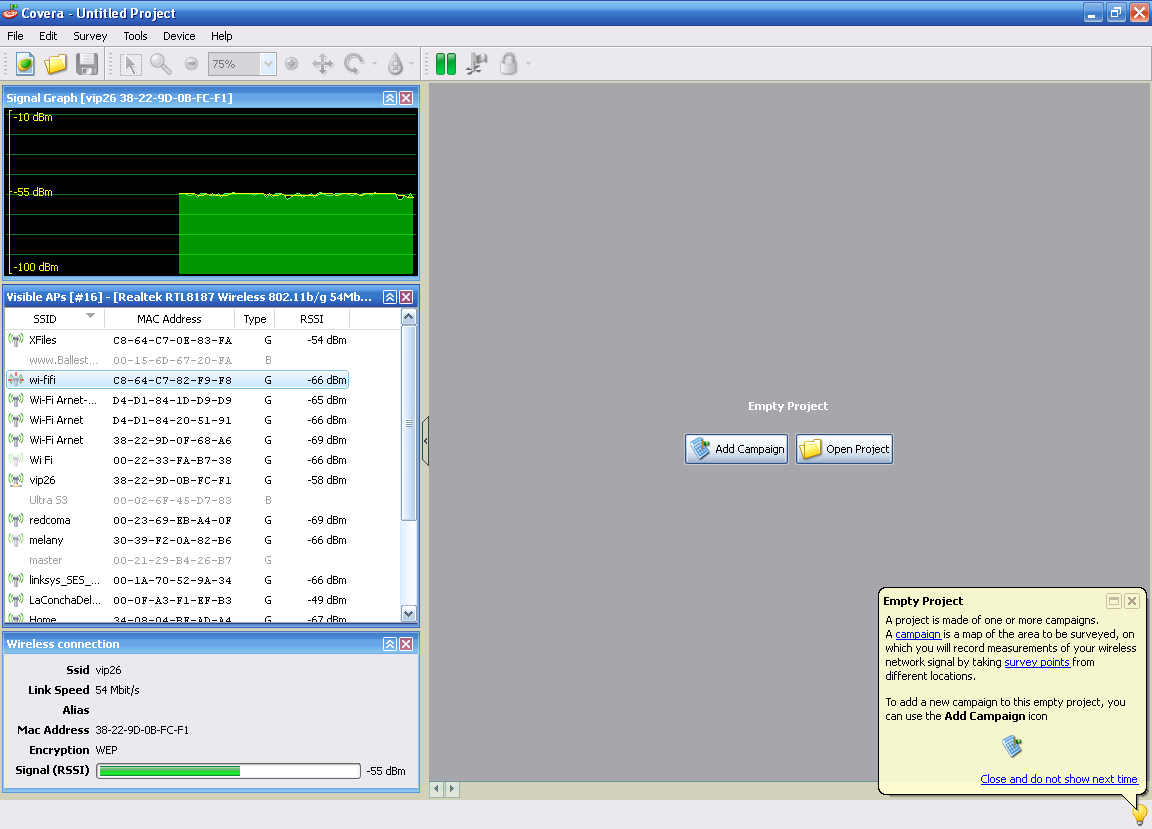Click the padlock icon in toolbar
Viewport: 1152px width, 829px height.
[x=509, y=64]
